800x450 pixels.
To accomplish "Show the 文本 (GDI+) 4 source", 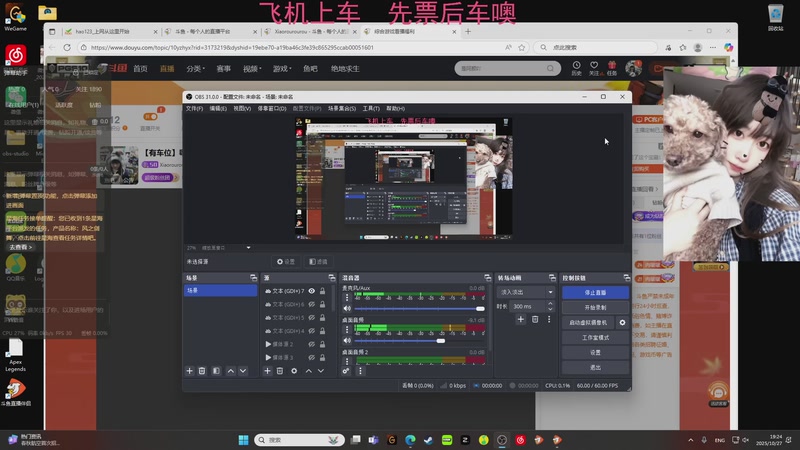I will tap(312, 331).
